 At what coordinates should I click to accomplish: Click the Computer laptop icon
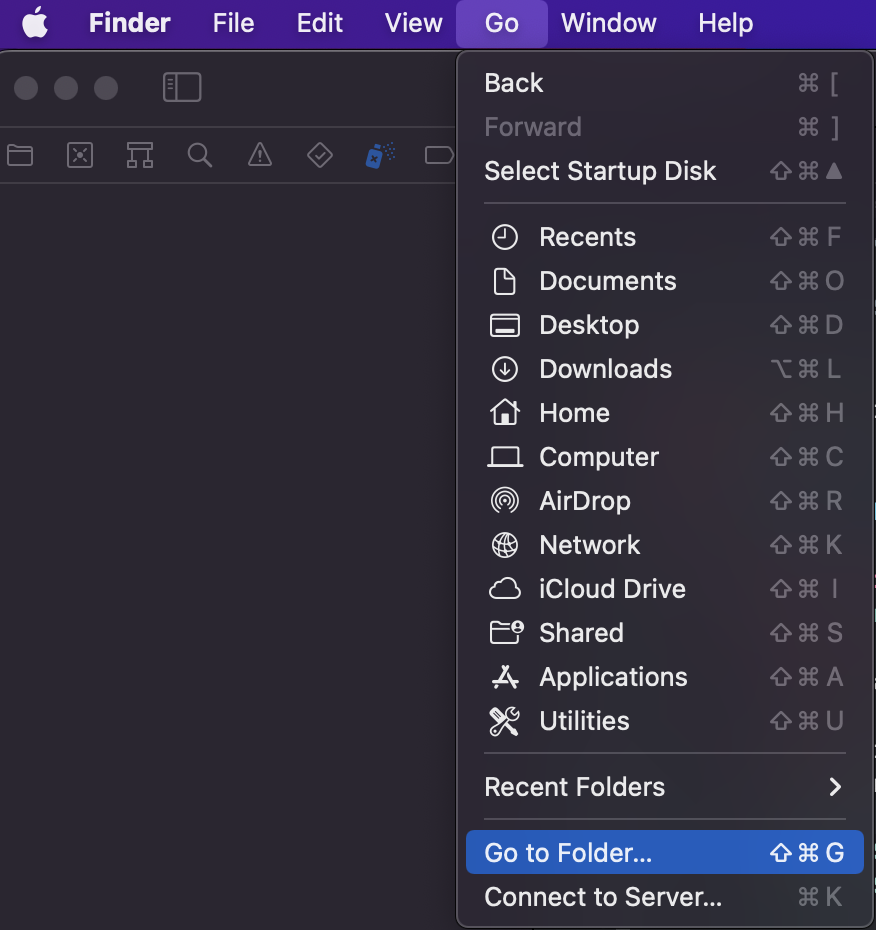pos(505,457)
